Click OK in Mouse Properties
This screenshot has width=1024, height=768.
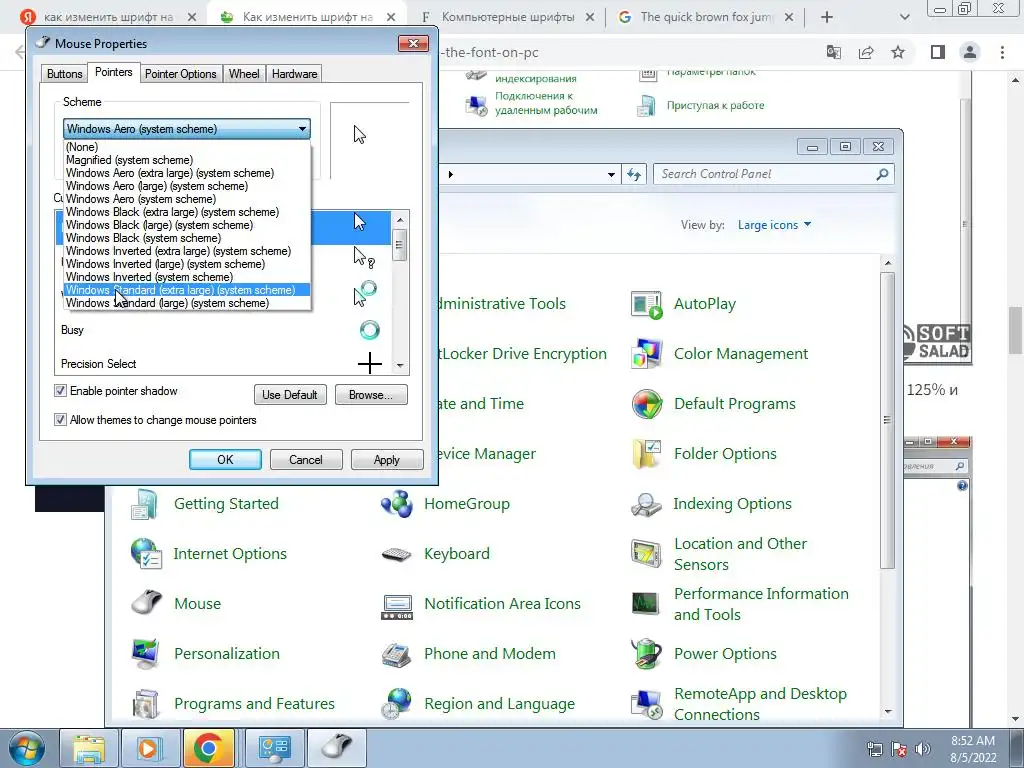click(x=225, y=460)
